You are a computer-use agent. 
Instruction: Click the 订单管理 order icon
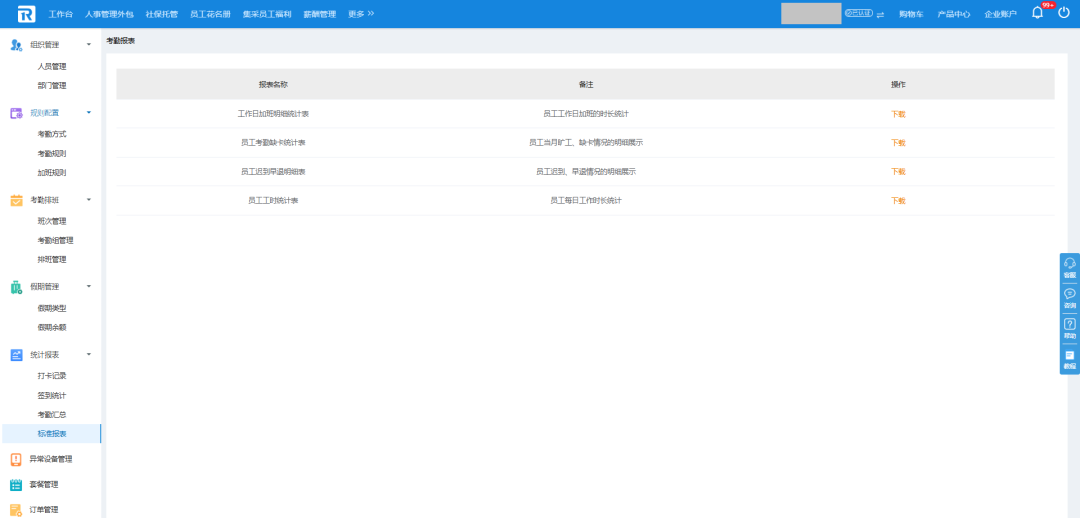[17, 510]
